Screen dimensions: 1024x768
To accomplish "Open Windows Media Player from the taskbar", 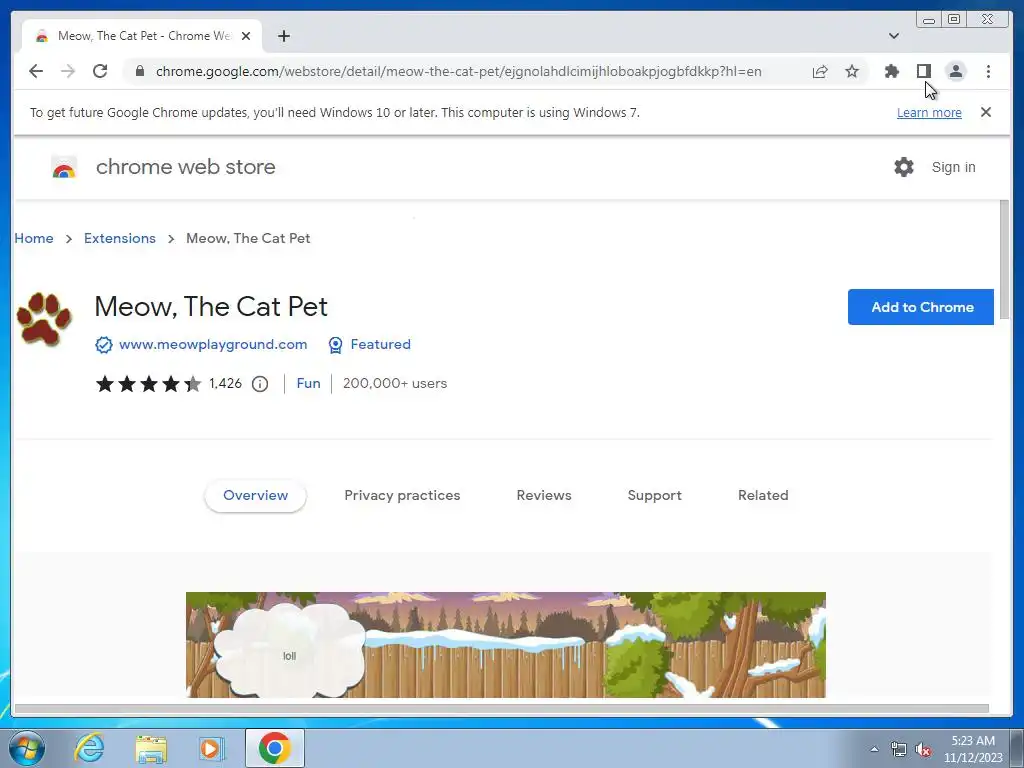I will pos(212,748).
